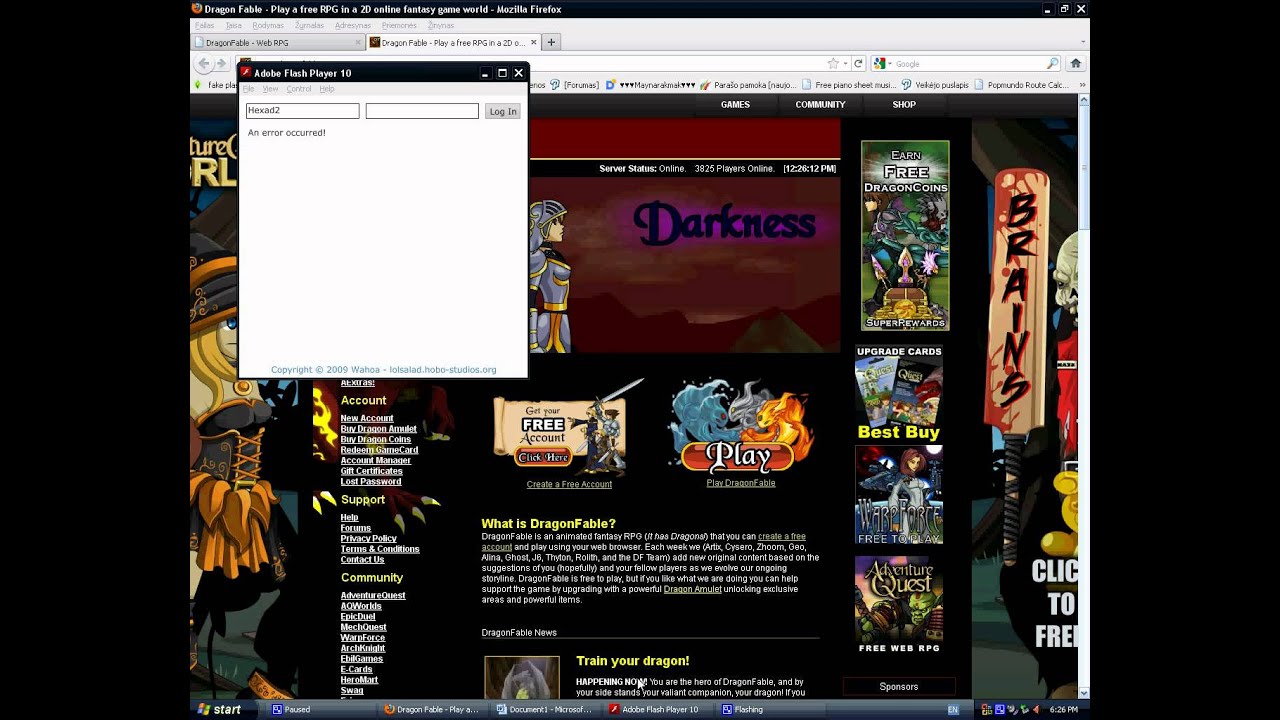This screenshot has width=1280, height=720.
Task: Click 'Redeem GameCard' sidebar link
Action: (379, 450)
